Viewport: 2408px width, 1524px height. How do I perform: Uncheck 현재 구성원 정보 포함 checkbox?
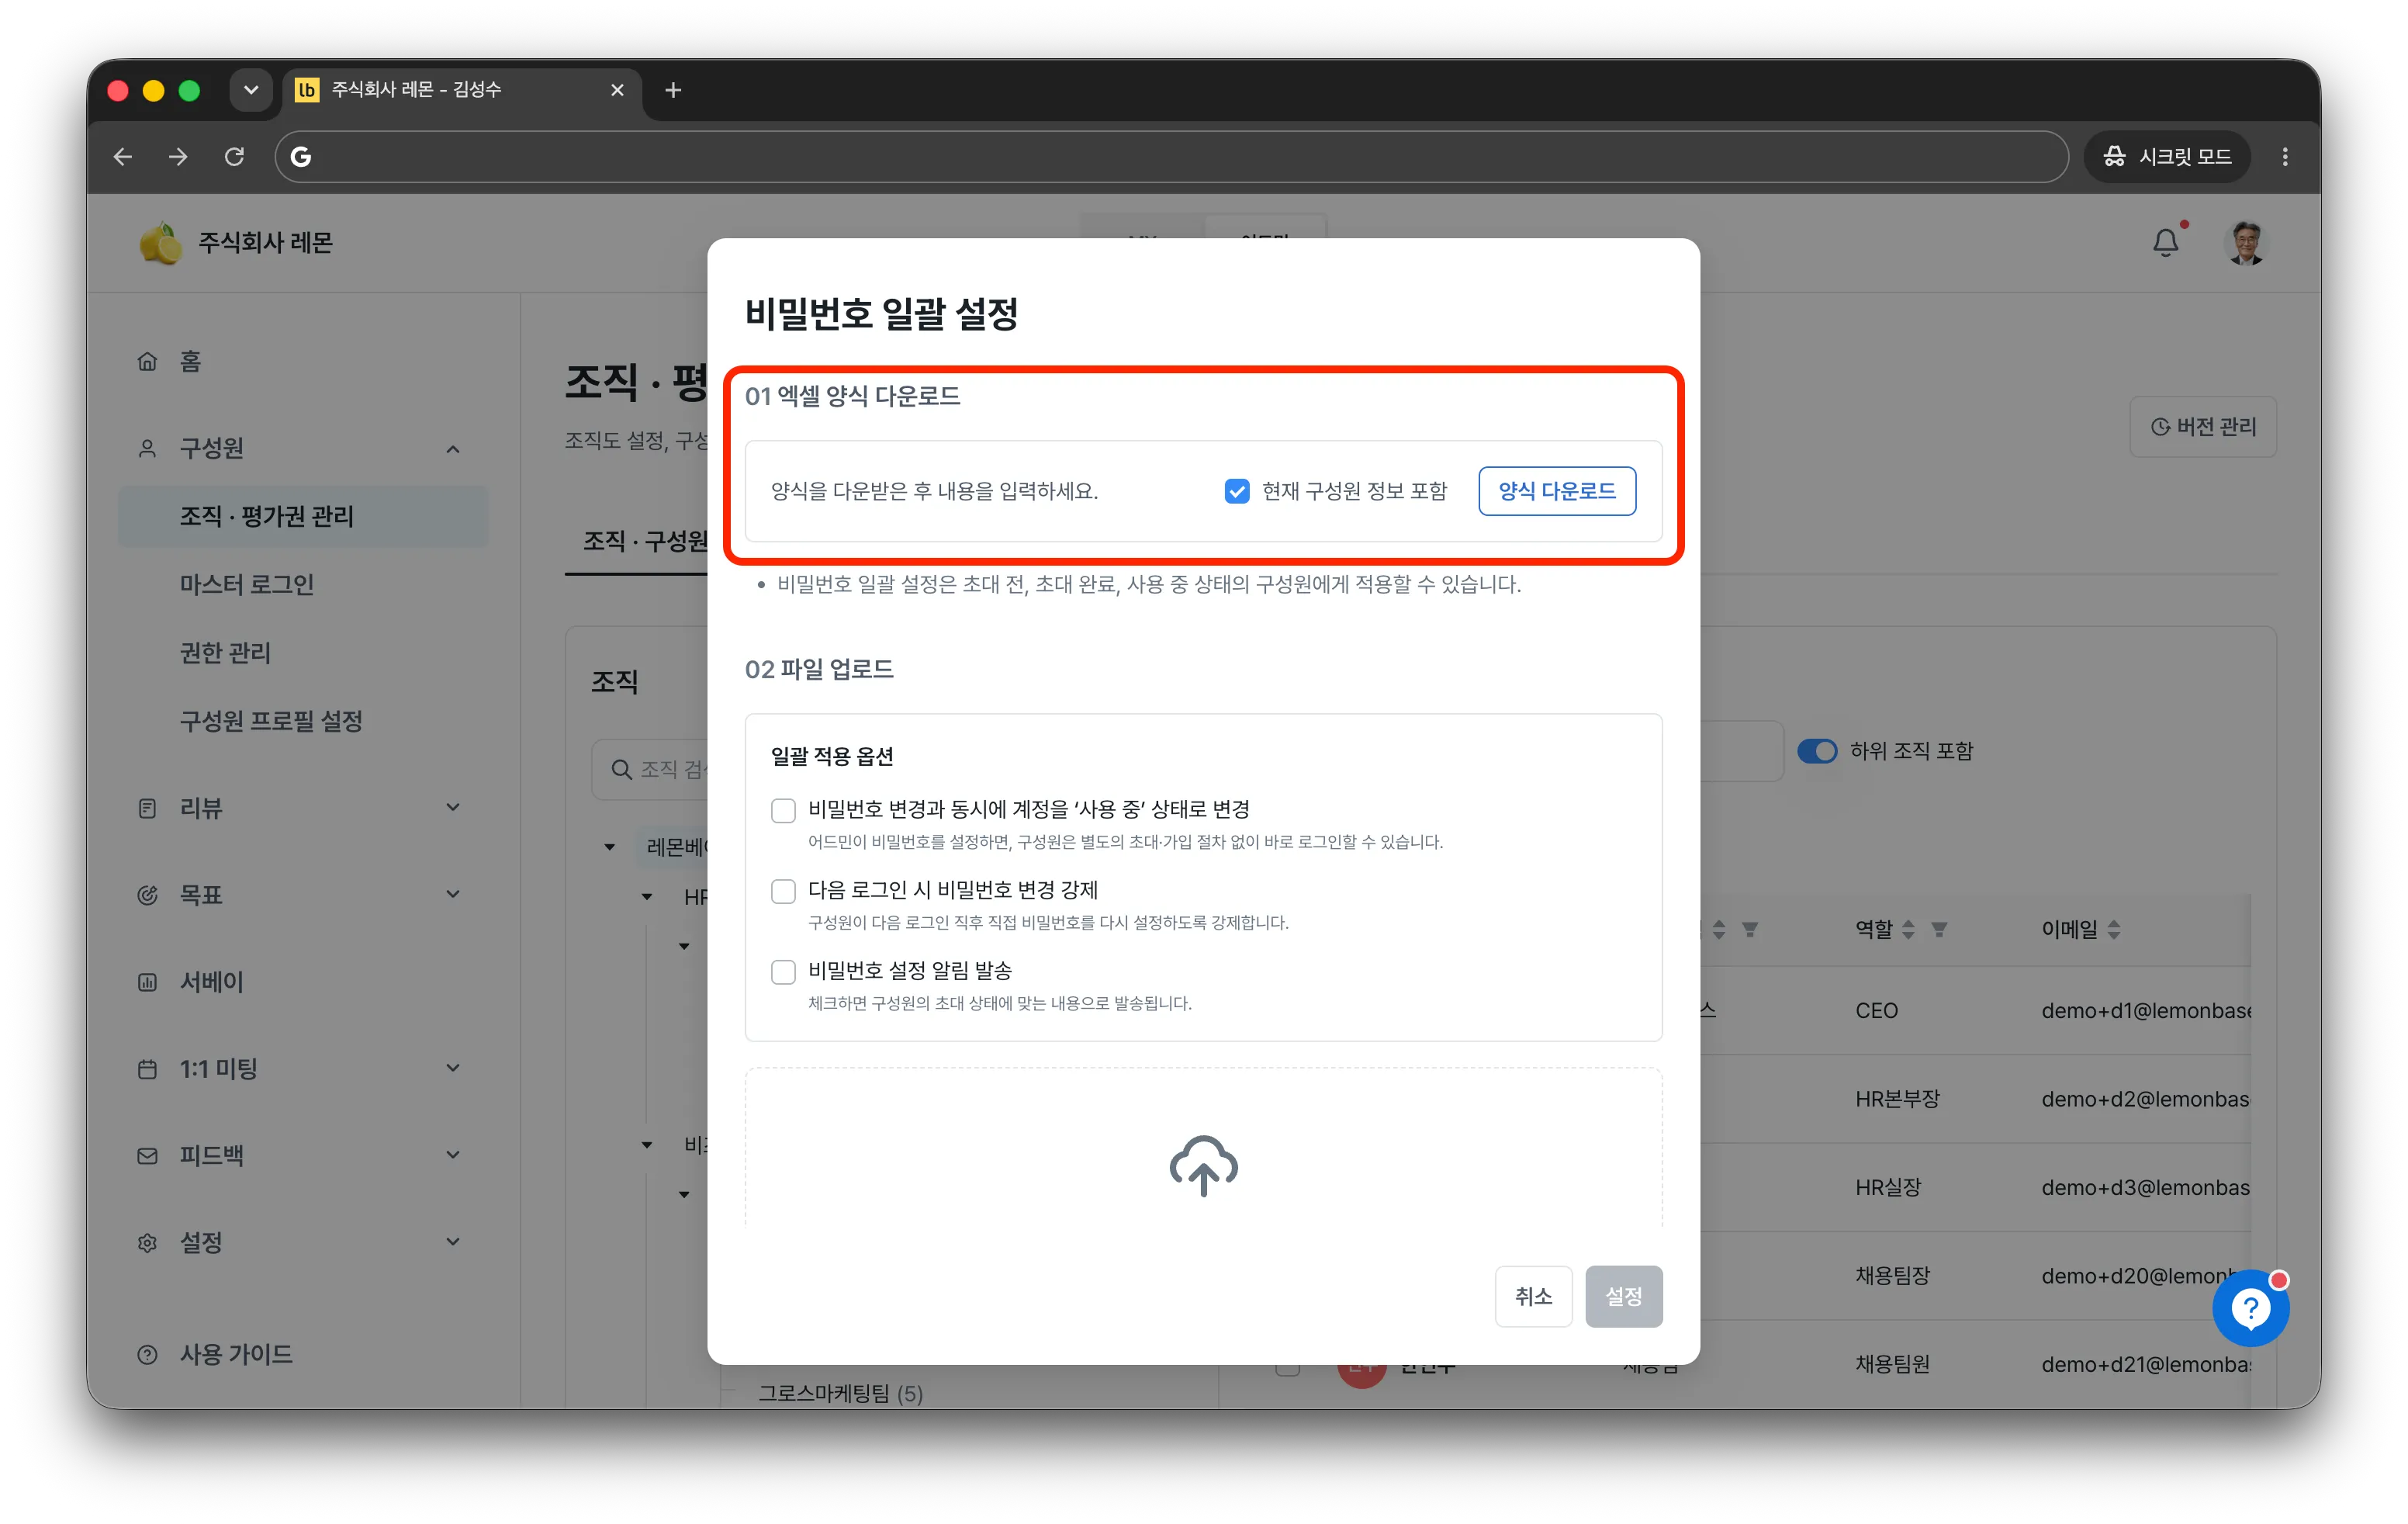1237,491
